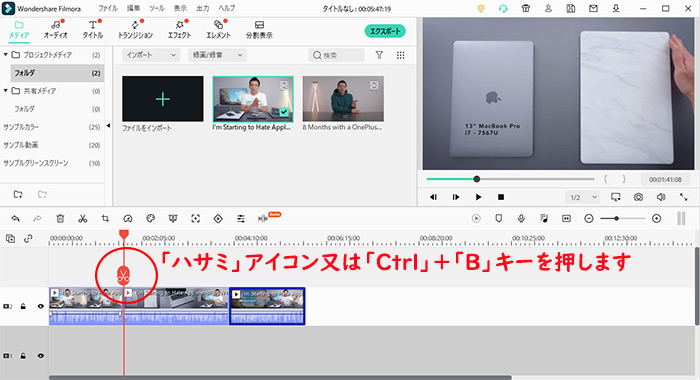Open the ツール menu
The height and width of the screenshot is (380, 700).
pos(157,8)
